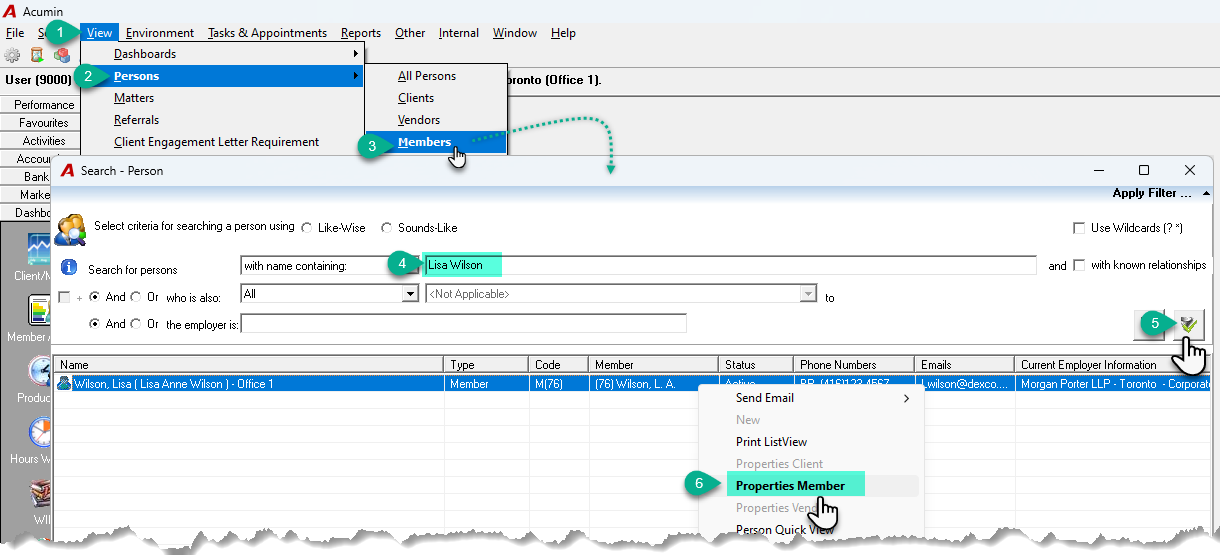The image size is (1220, 555).
Task: Open the Persons submenu item
Action: pos(223,76)
